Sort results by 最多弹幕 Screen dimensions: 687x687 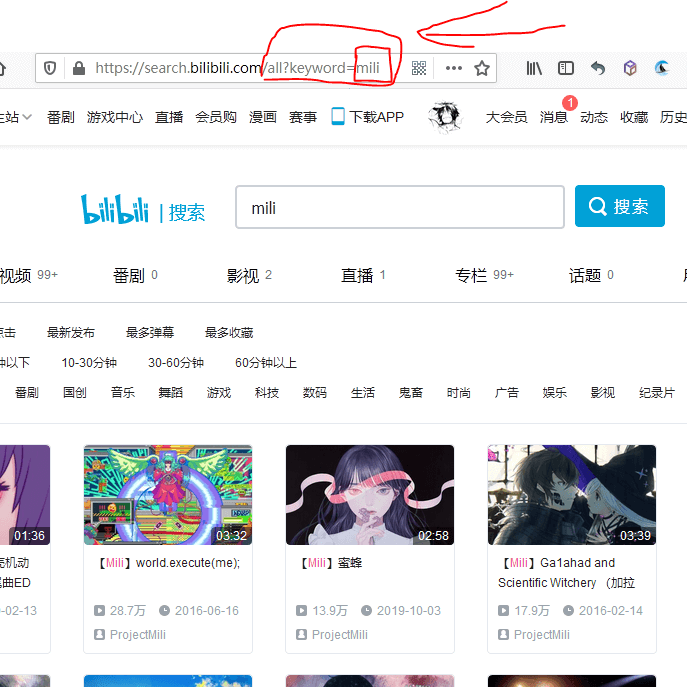pyautogui.click(x=150, y=333)
